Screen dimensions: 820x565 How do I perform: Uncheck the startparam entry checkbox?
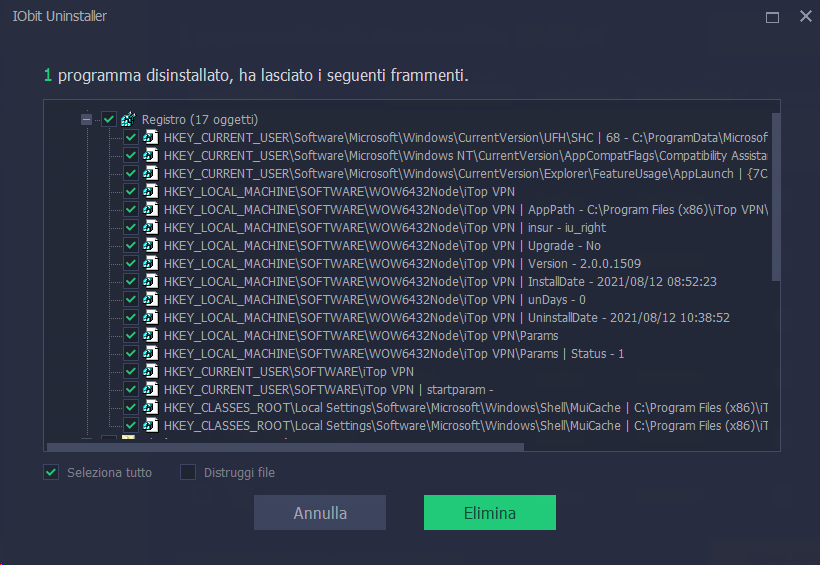pyautogui.click(x=131, y=390)
